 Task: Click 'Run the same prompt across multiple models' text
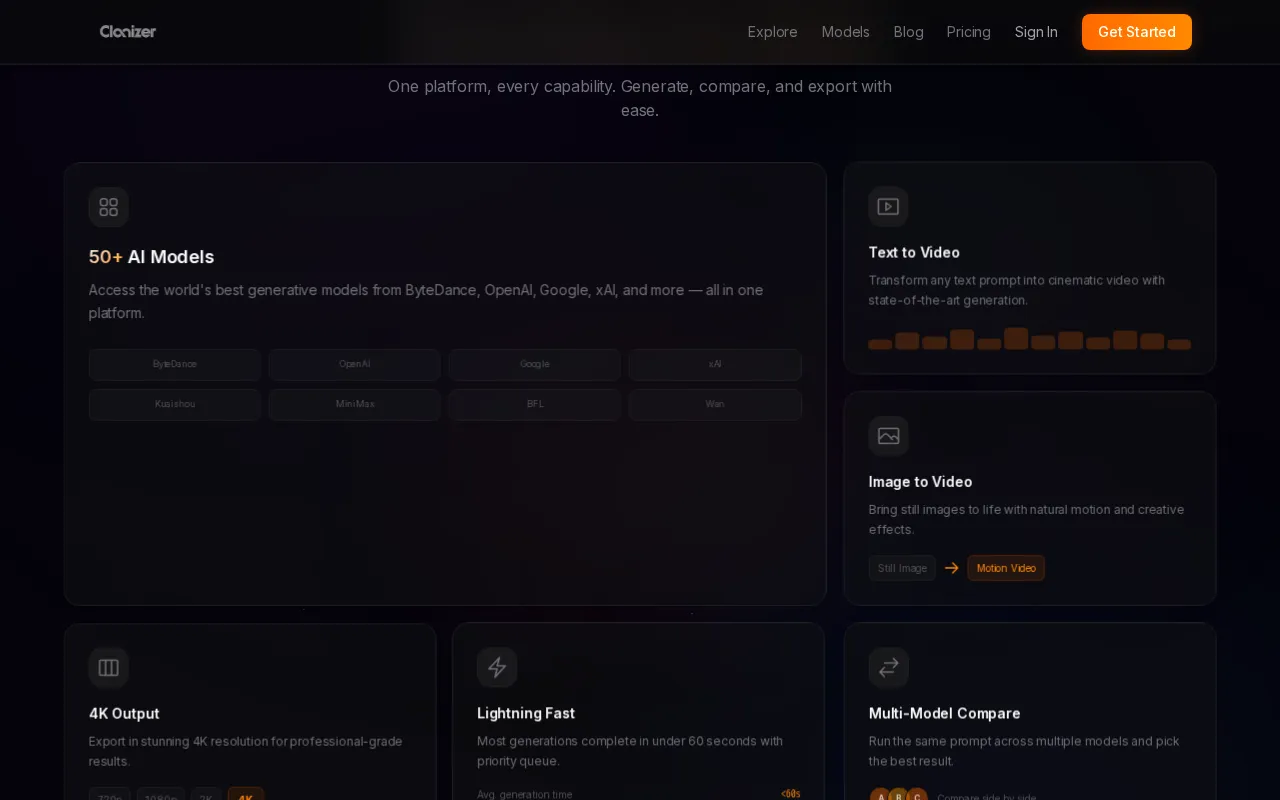pos(1024,751)
